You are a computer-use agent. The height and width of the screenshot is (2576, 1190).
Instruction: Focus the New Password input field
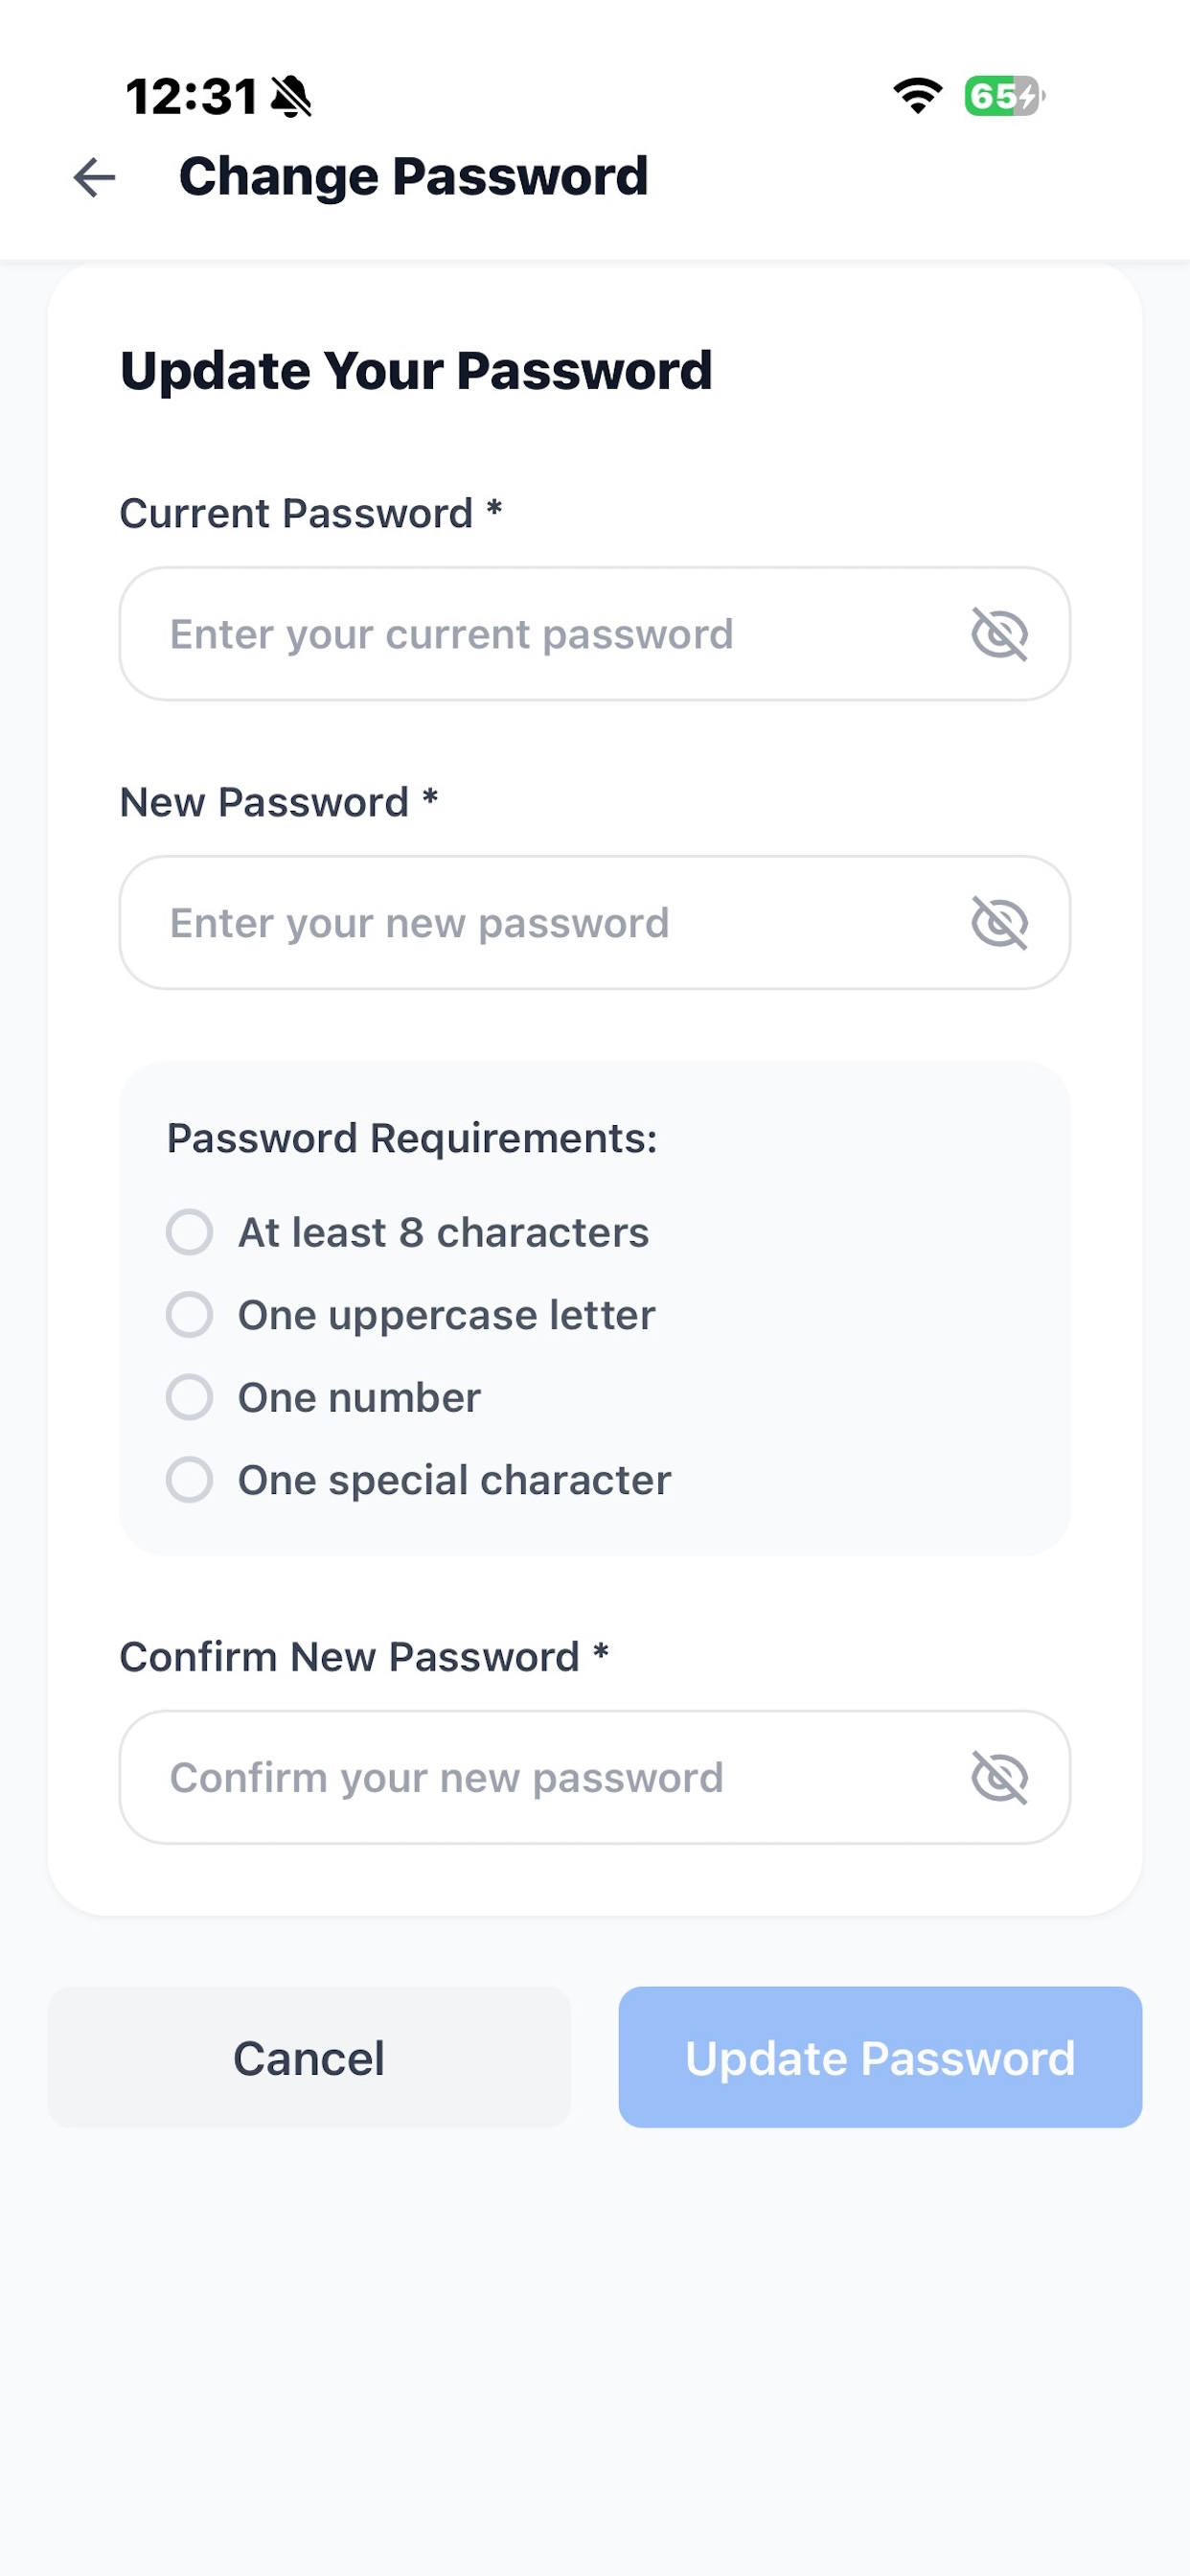click(595, 922)
